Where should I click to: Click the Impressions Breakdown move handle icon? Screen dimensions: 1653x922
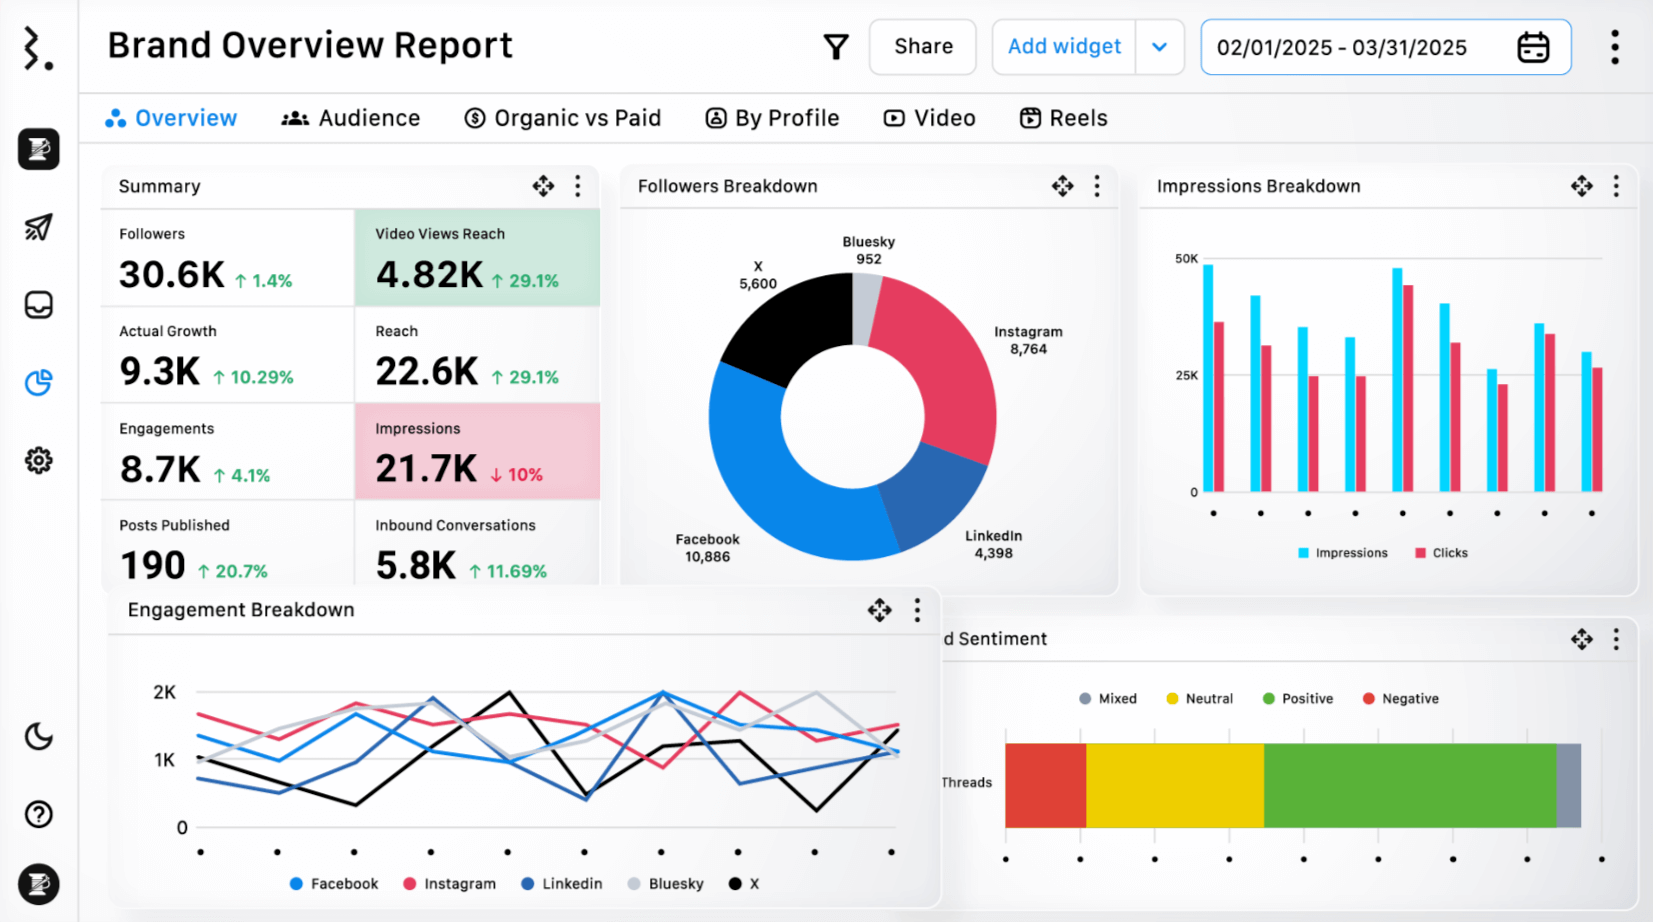point(1581,186)
